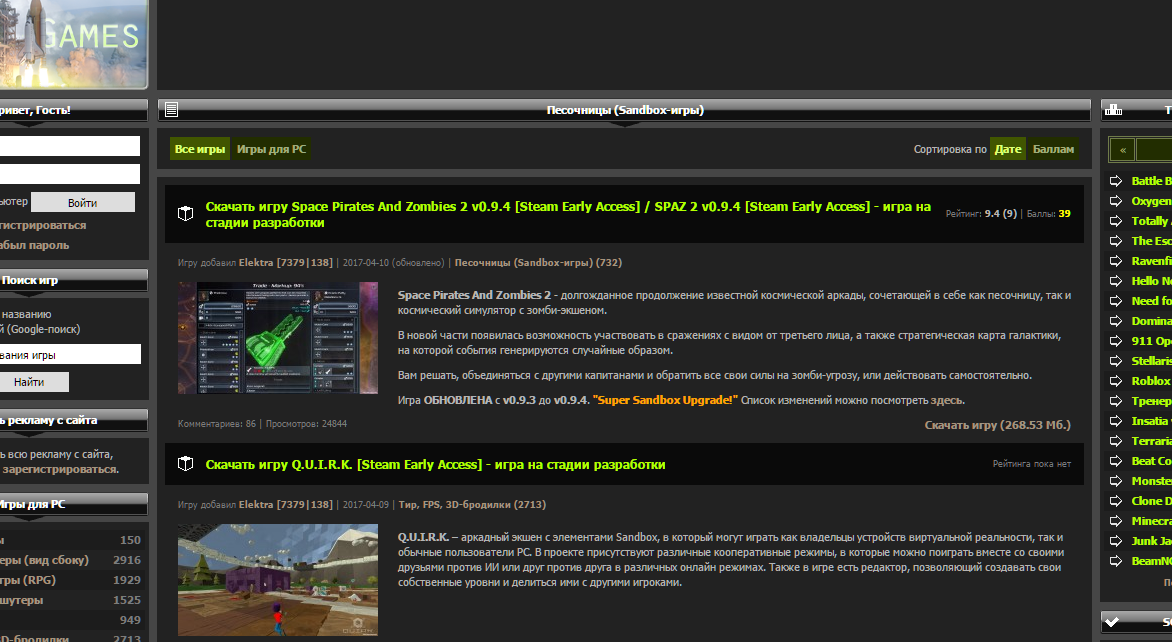Open the Тир, FPS, 3D-бродилки (2713) category link
Screen dimensions: 1172x642
pyautogui.click(x=472, y=504)
